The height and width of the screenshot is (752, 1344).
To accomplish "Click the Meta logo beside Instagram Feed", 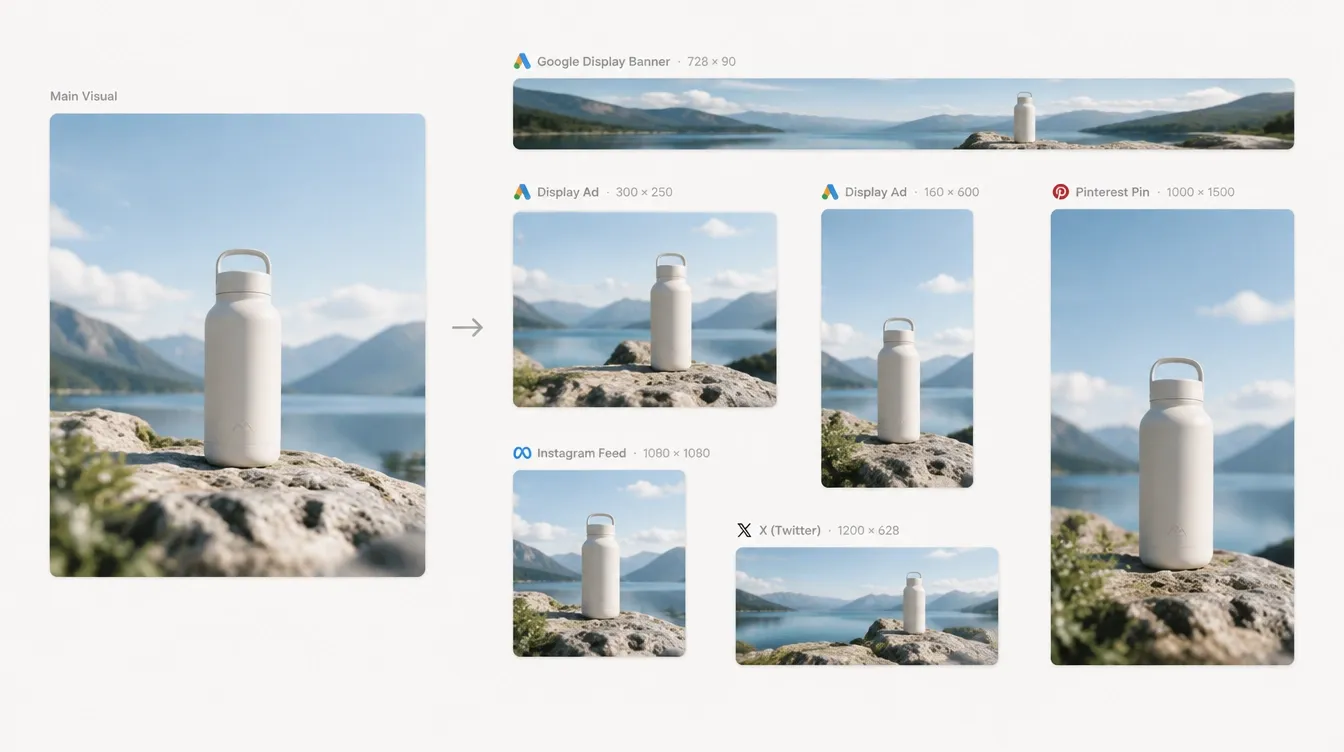I will point(522,453).
